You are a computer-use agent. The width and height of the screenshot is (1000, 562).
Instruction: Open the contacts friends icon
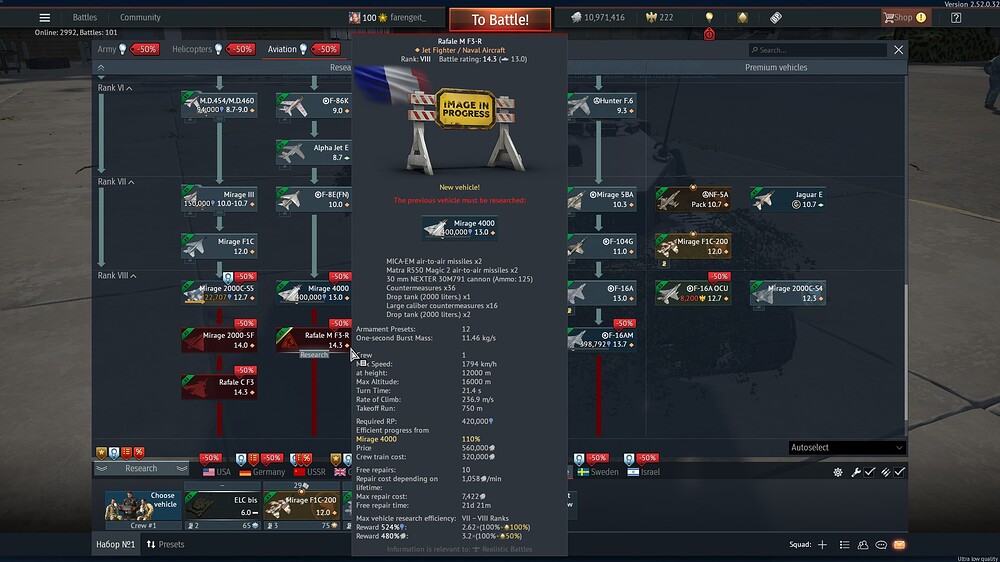(x=861, y=545)
